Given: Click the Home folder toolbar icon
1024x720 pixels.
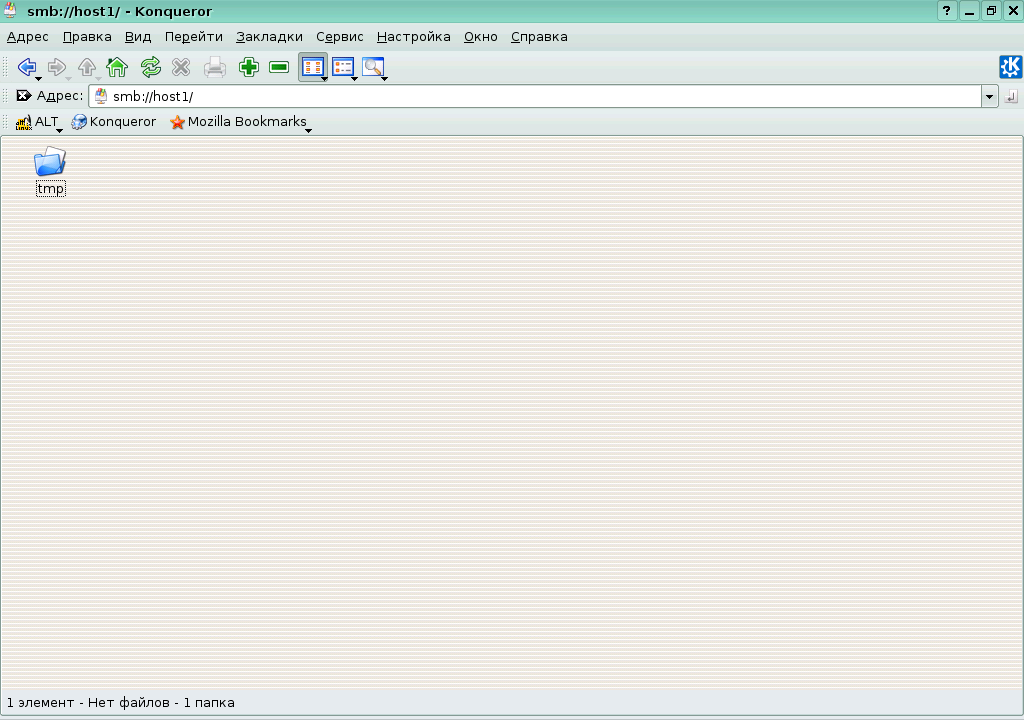Looking at the screenshot, I should point(116,67).
